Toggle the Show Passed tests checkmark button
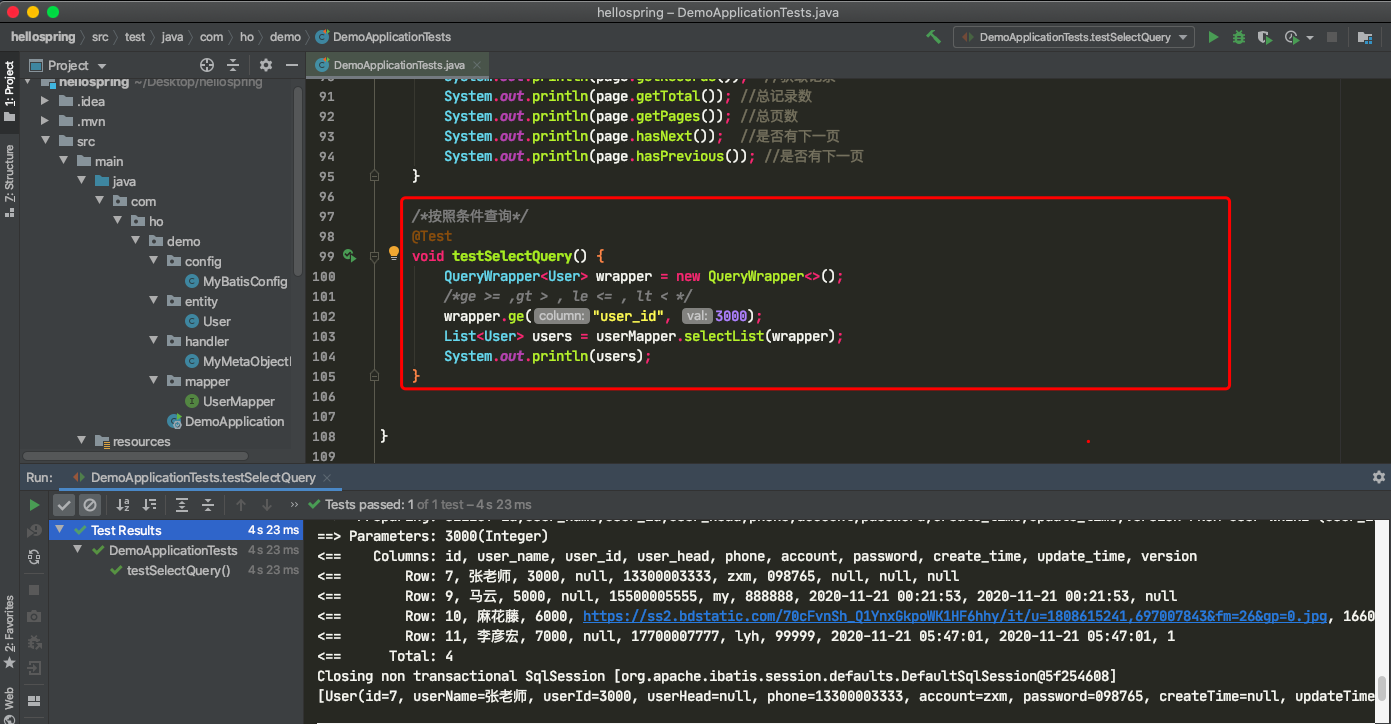Screen dimensions: 1391x724 64,505
